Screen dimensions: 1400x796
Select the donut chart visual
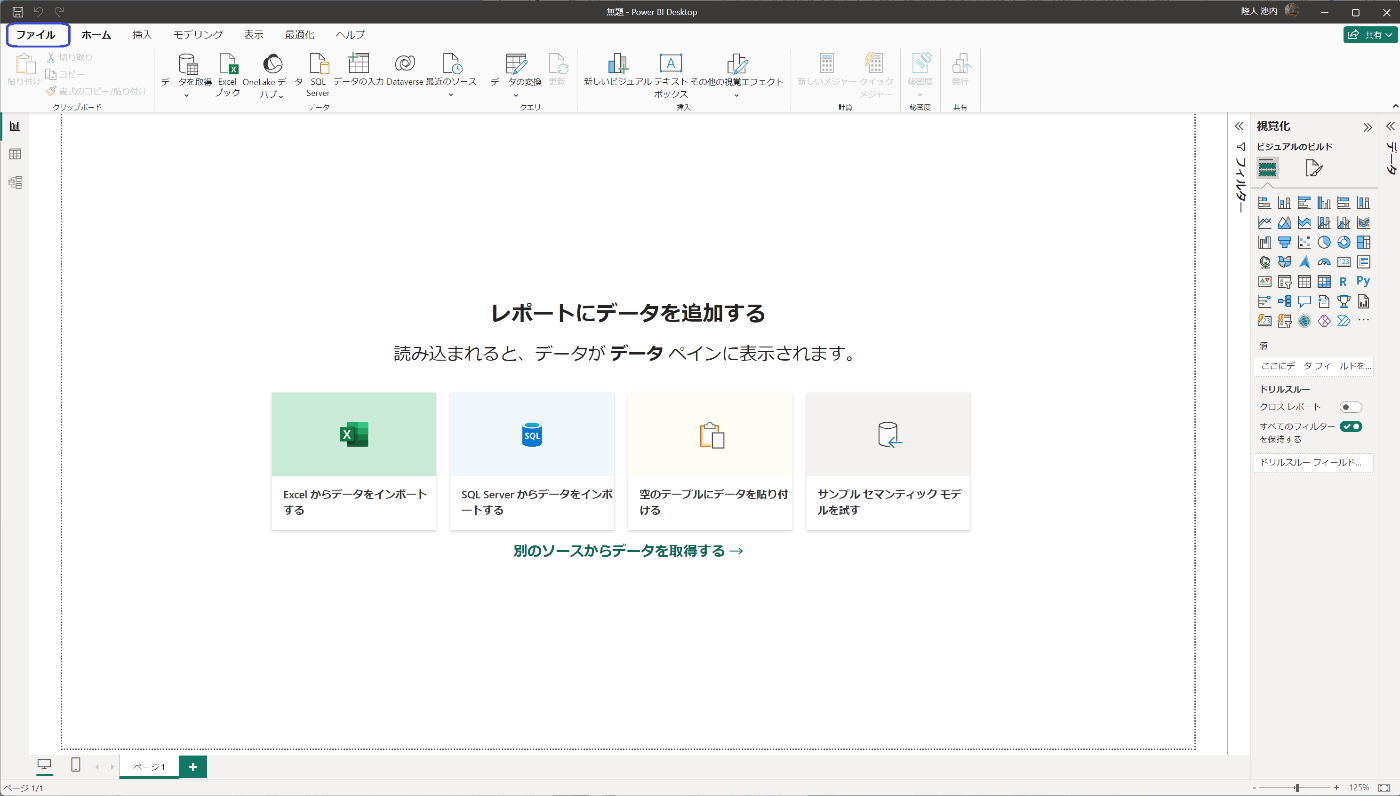pyautogui.click(x=1344, y=242)
